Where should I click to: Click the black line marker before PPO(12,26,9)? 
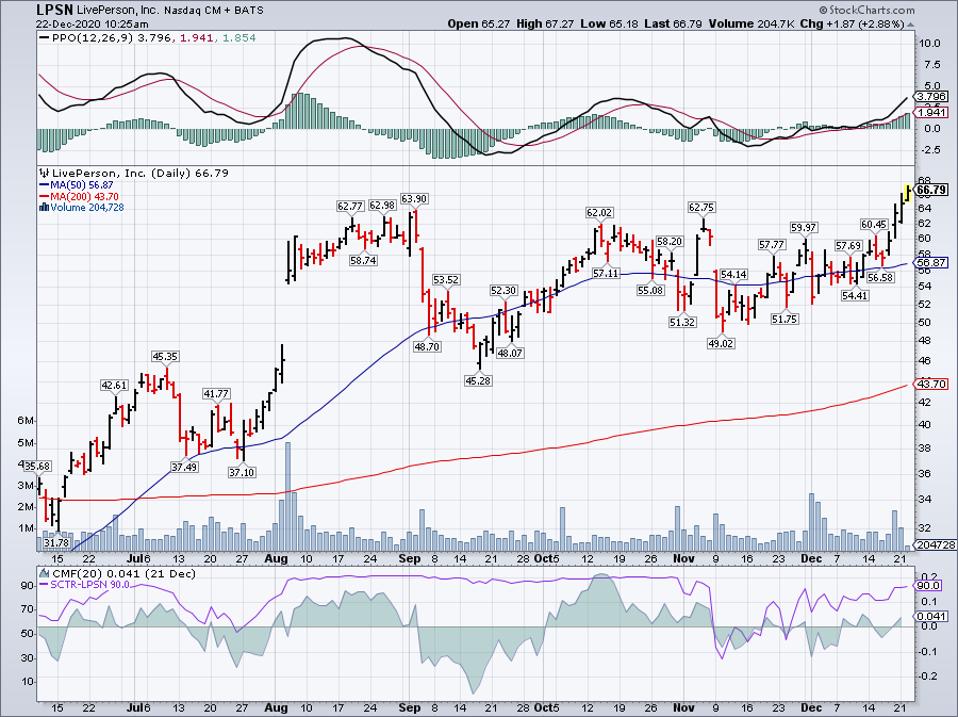point(44,38)
